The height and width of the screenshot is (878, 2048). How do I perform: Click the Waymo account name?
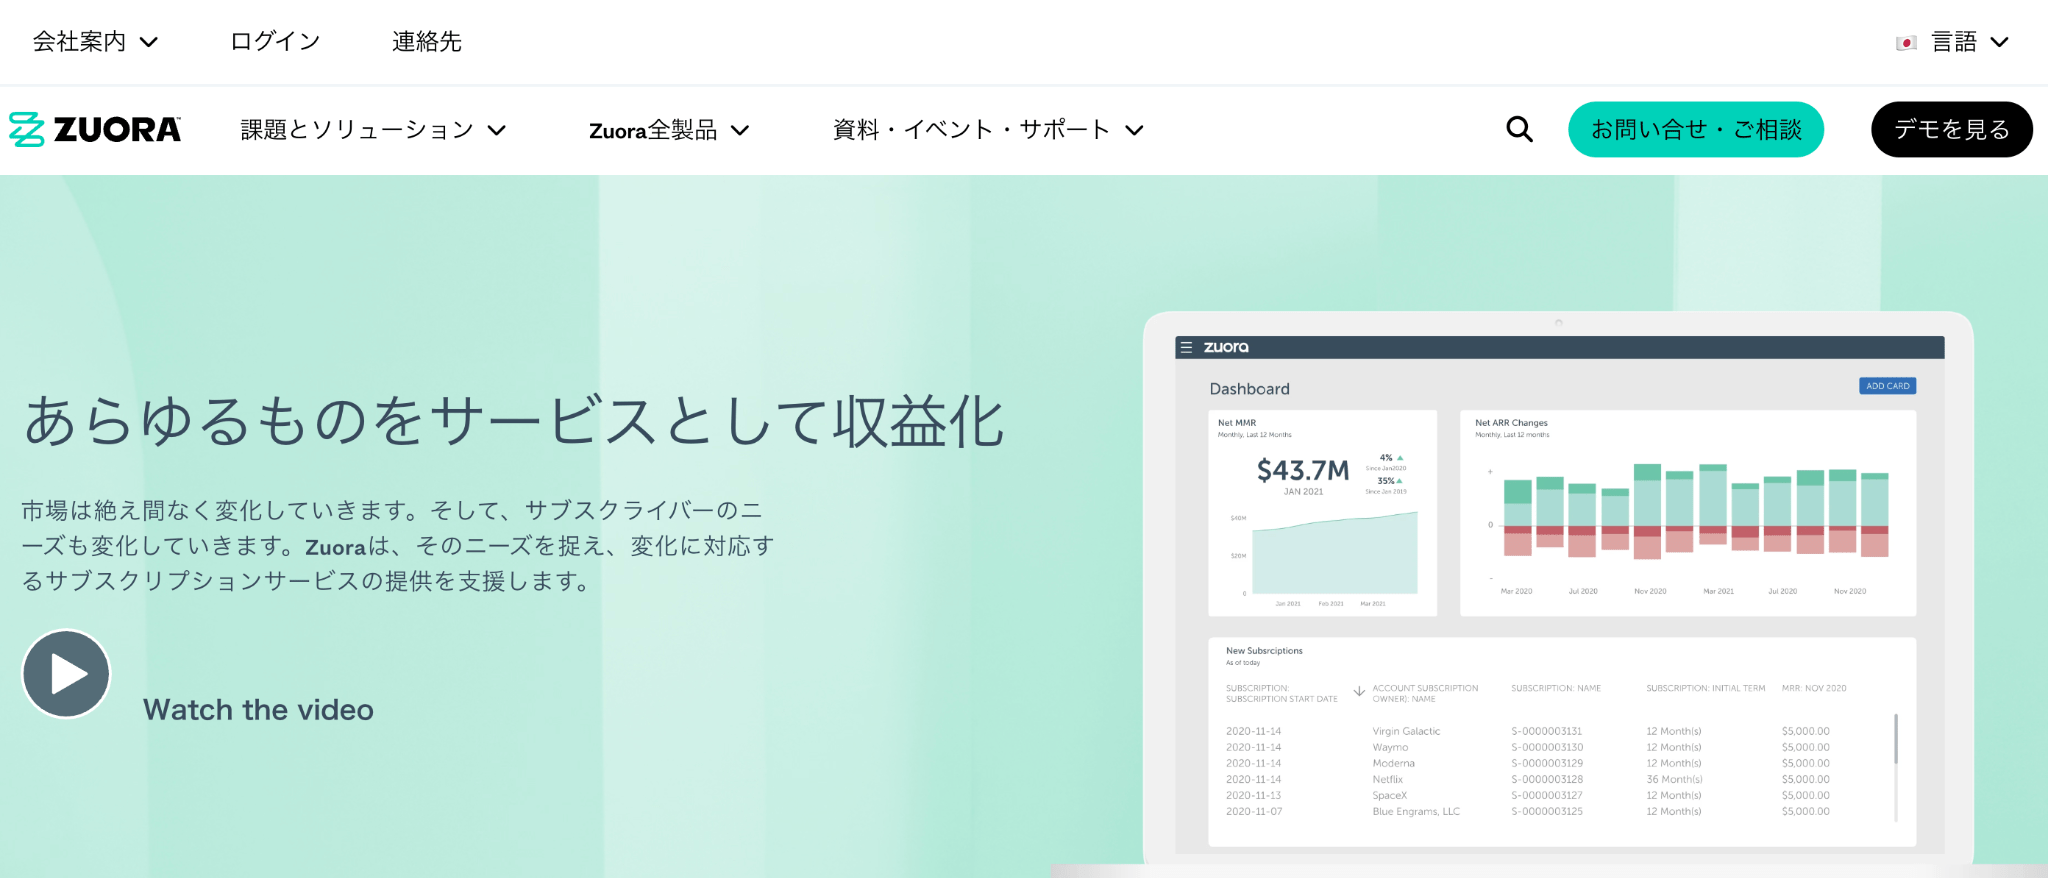click(1390, 747)
